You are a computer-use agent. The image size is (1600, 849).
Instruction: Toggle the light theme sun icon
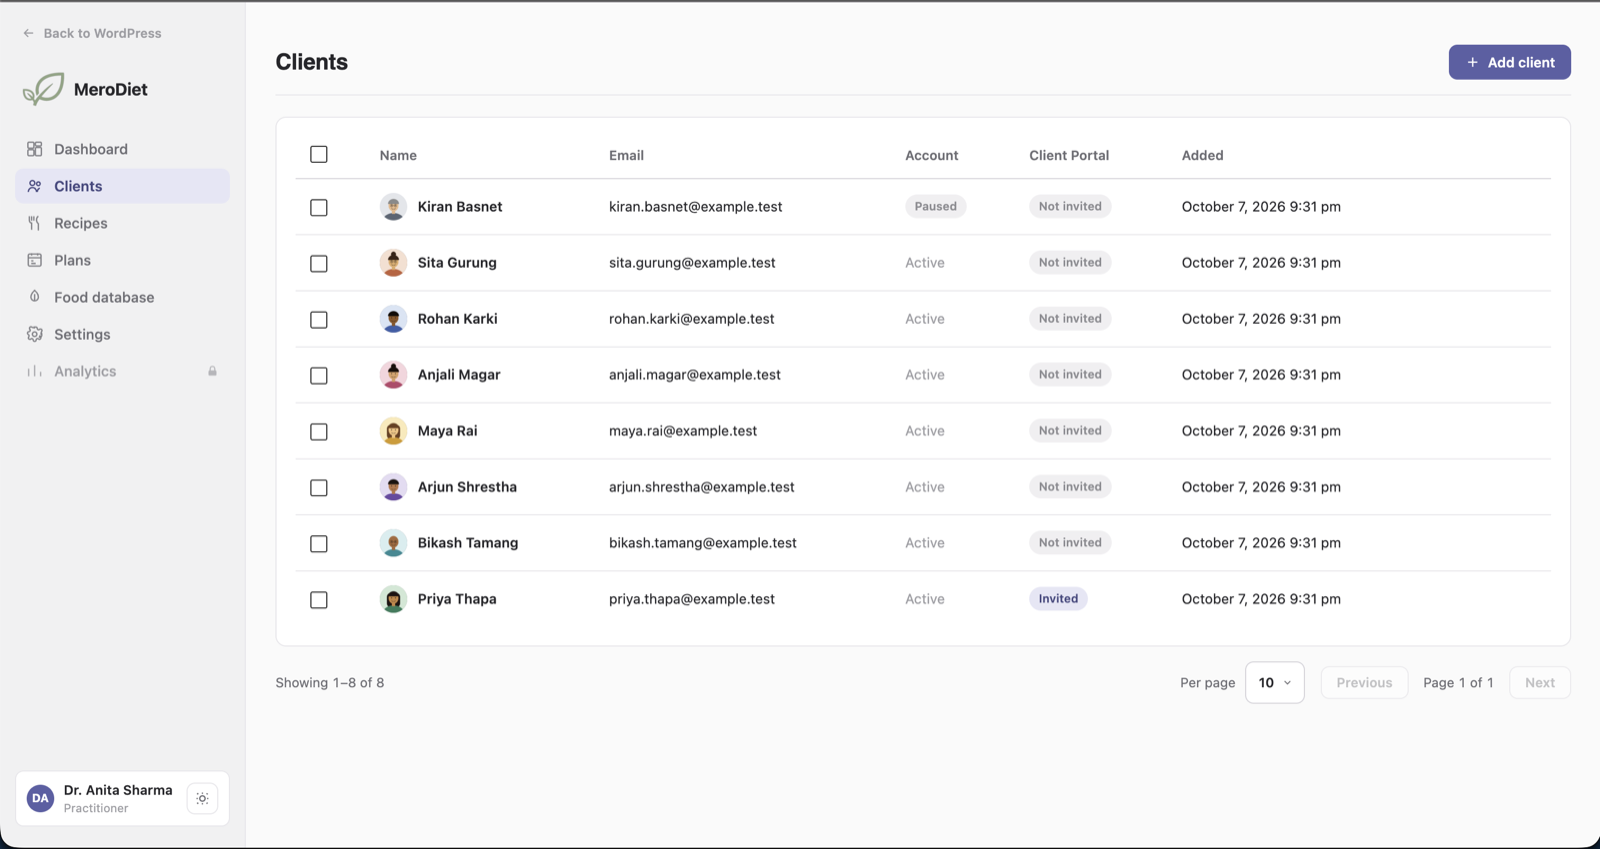(x=202, y=798)
